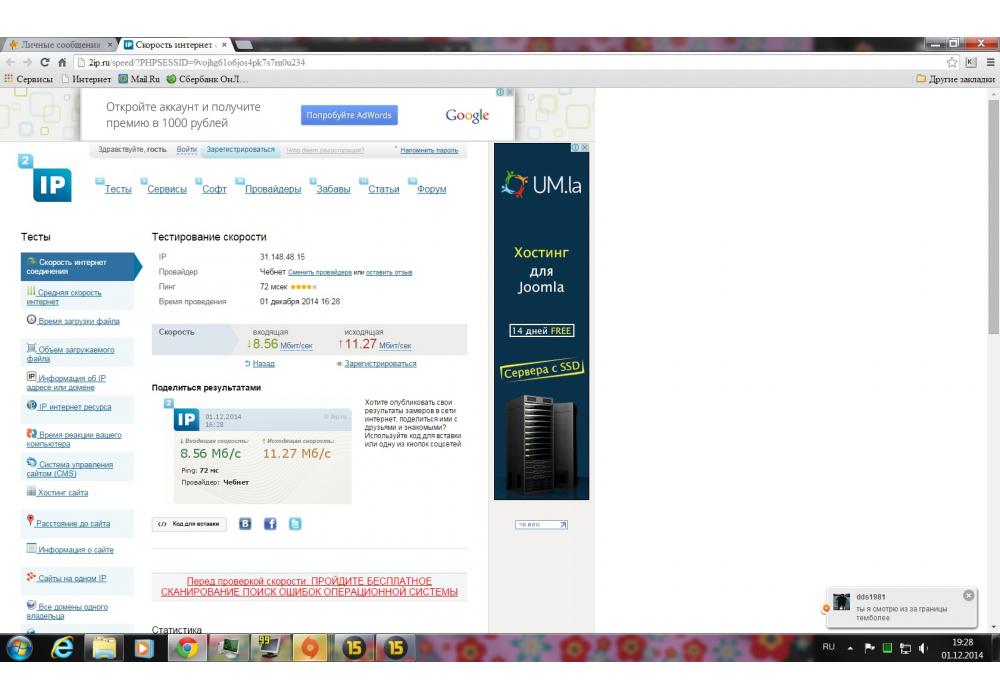
Task: Open the Другие закладки folder
Action: pyautogui.click(x=955, y=79)
